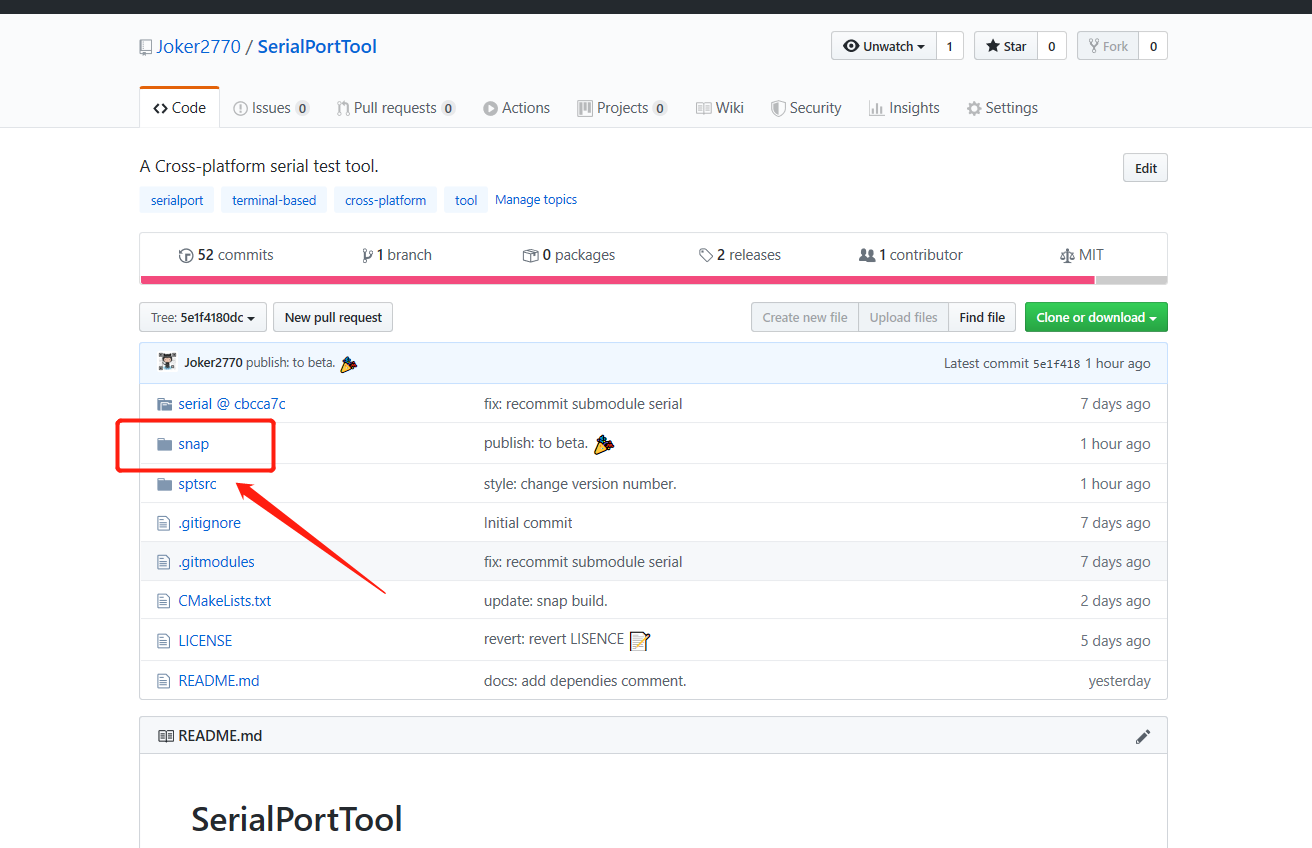Click Joker2770 owner link in title

pyautogui.click(x=198, y=47)
